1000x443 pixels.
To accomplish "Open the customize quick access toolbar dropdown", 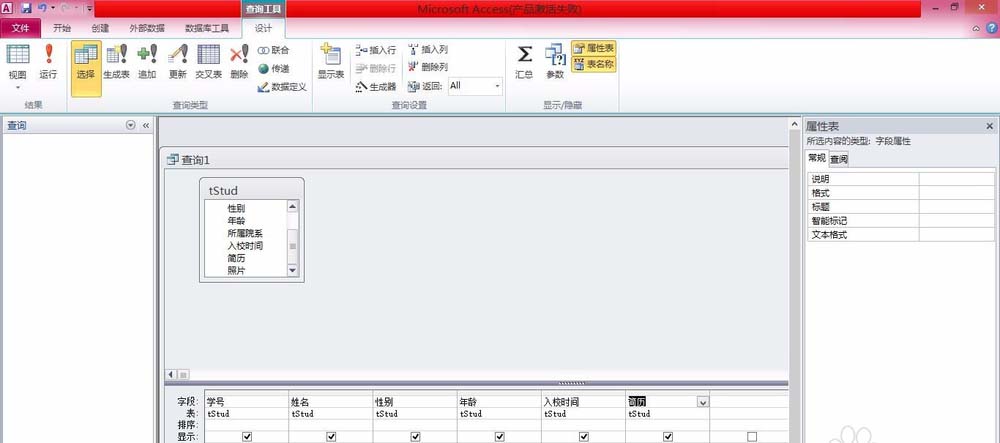I will coord(89,9).
